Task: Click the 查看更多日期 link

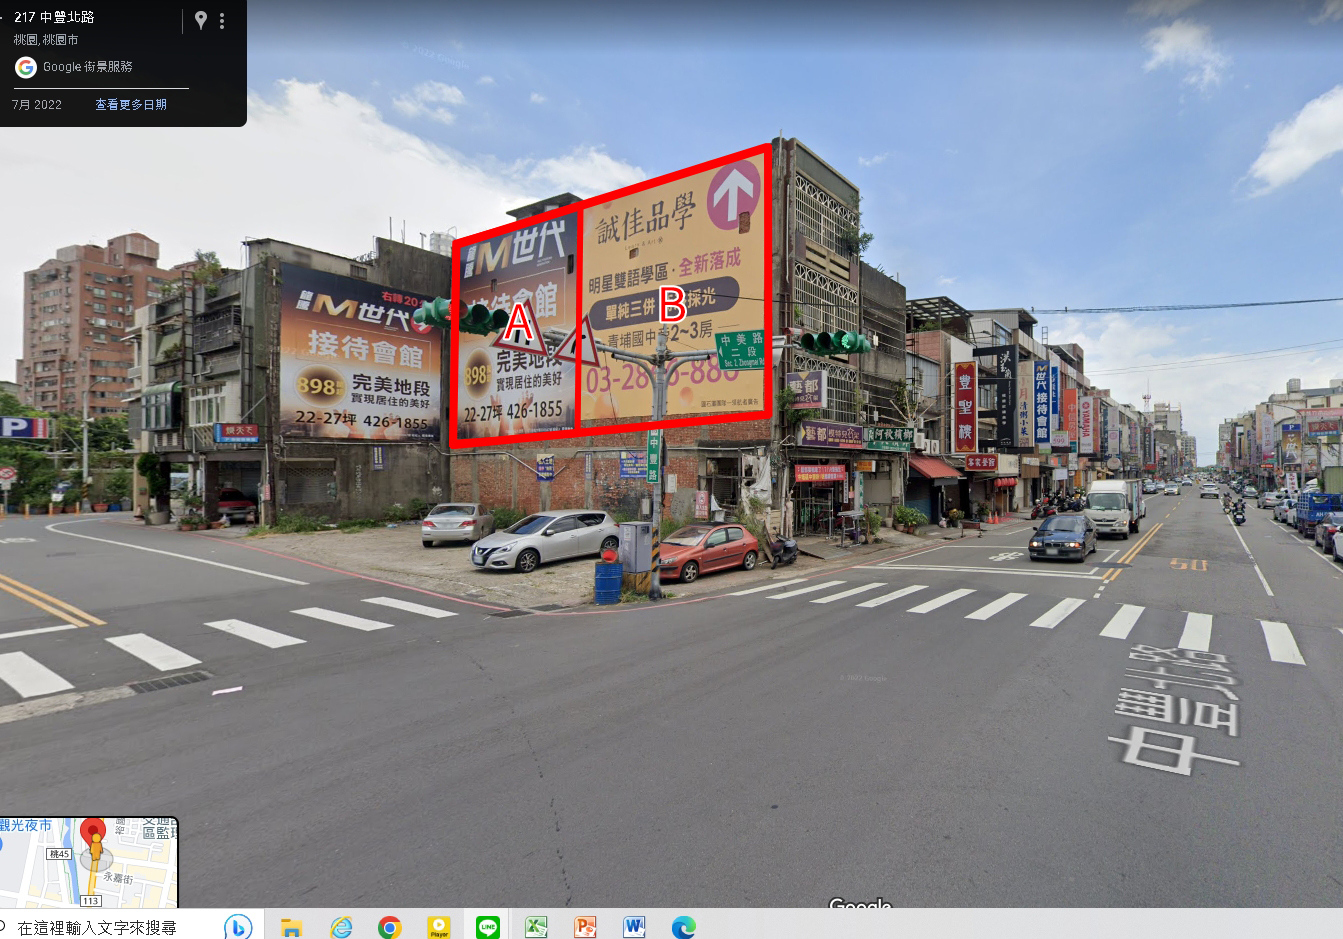Action: tap(131, 104)
